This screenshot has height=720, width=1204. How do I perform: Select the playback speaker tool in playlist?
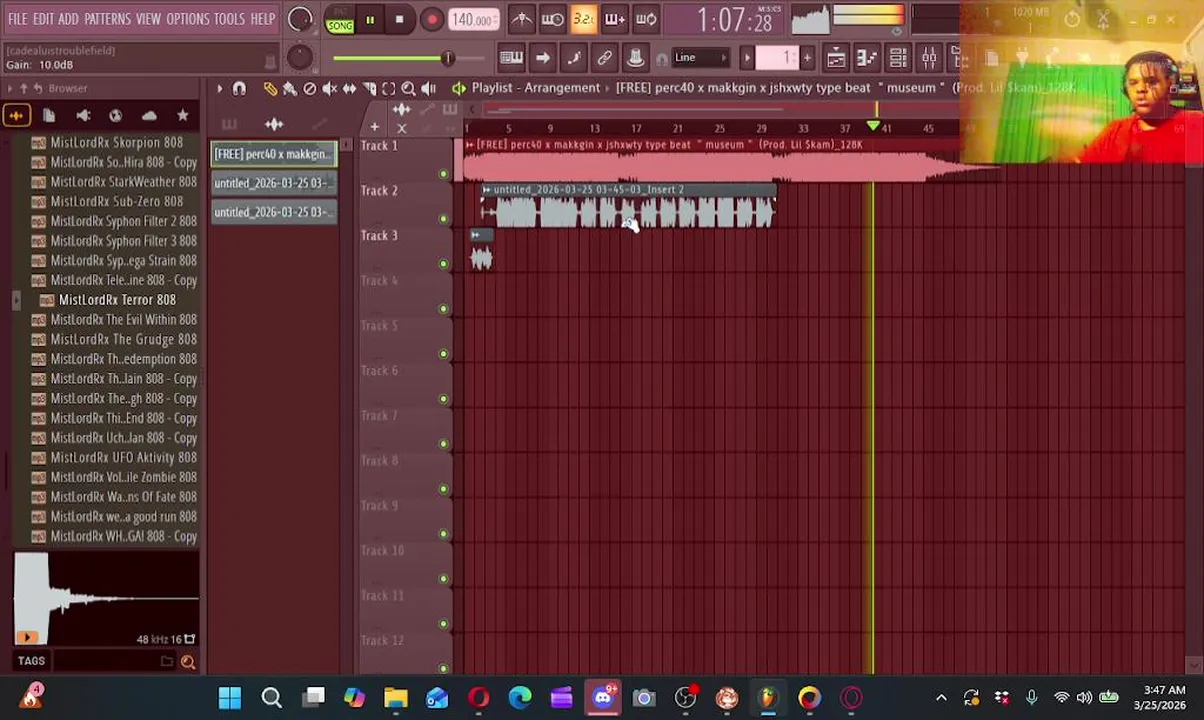click(x=428, y=89)
